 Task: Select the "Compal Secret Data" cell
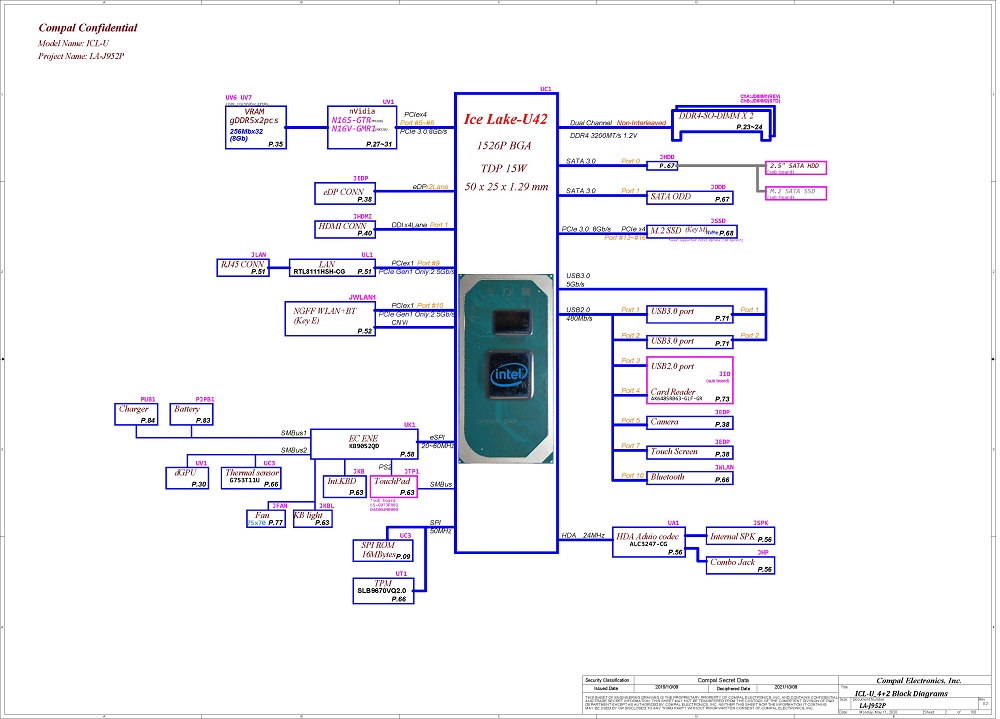point(723,680)
